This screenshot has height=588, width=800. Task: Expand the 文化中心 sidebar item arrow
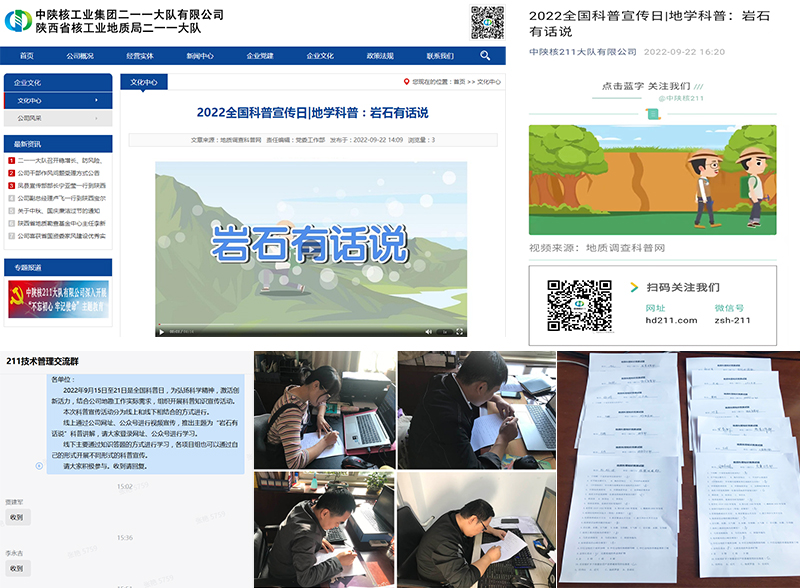click(96, 101)
